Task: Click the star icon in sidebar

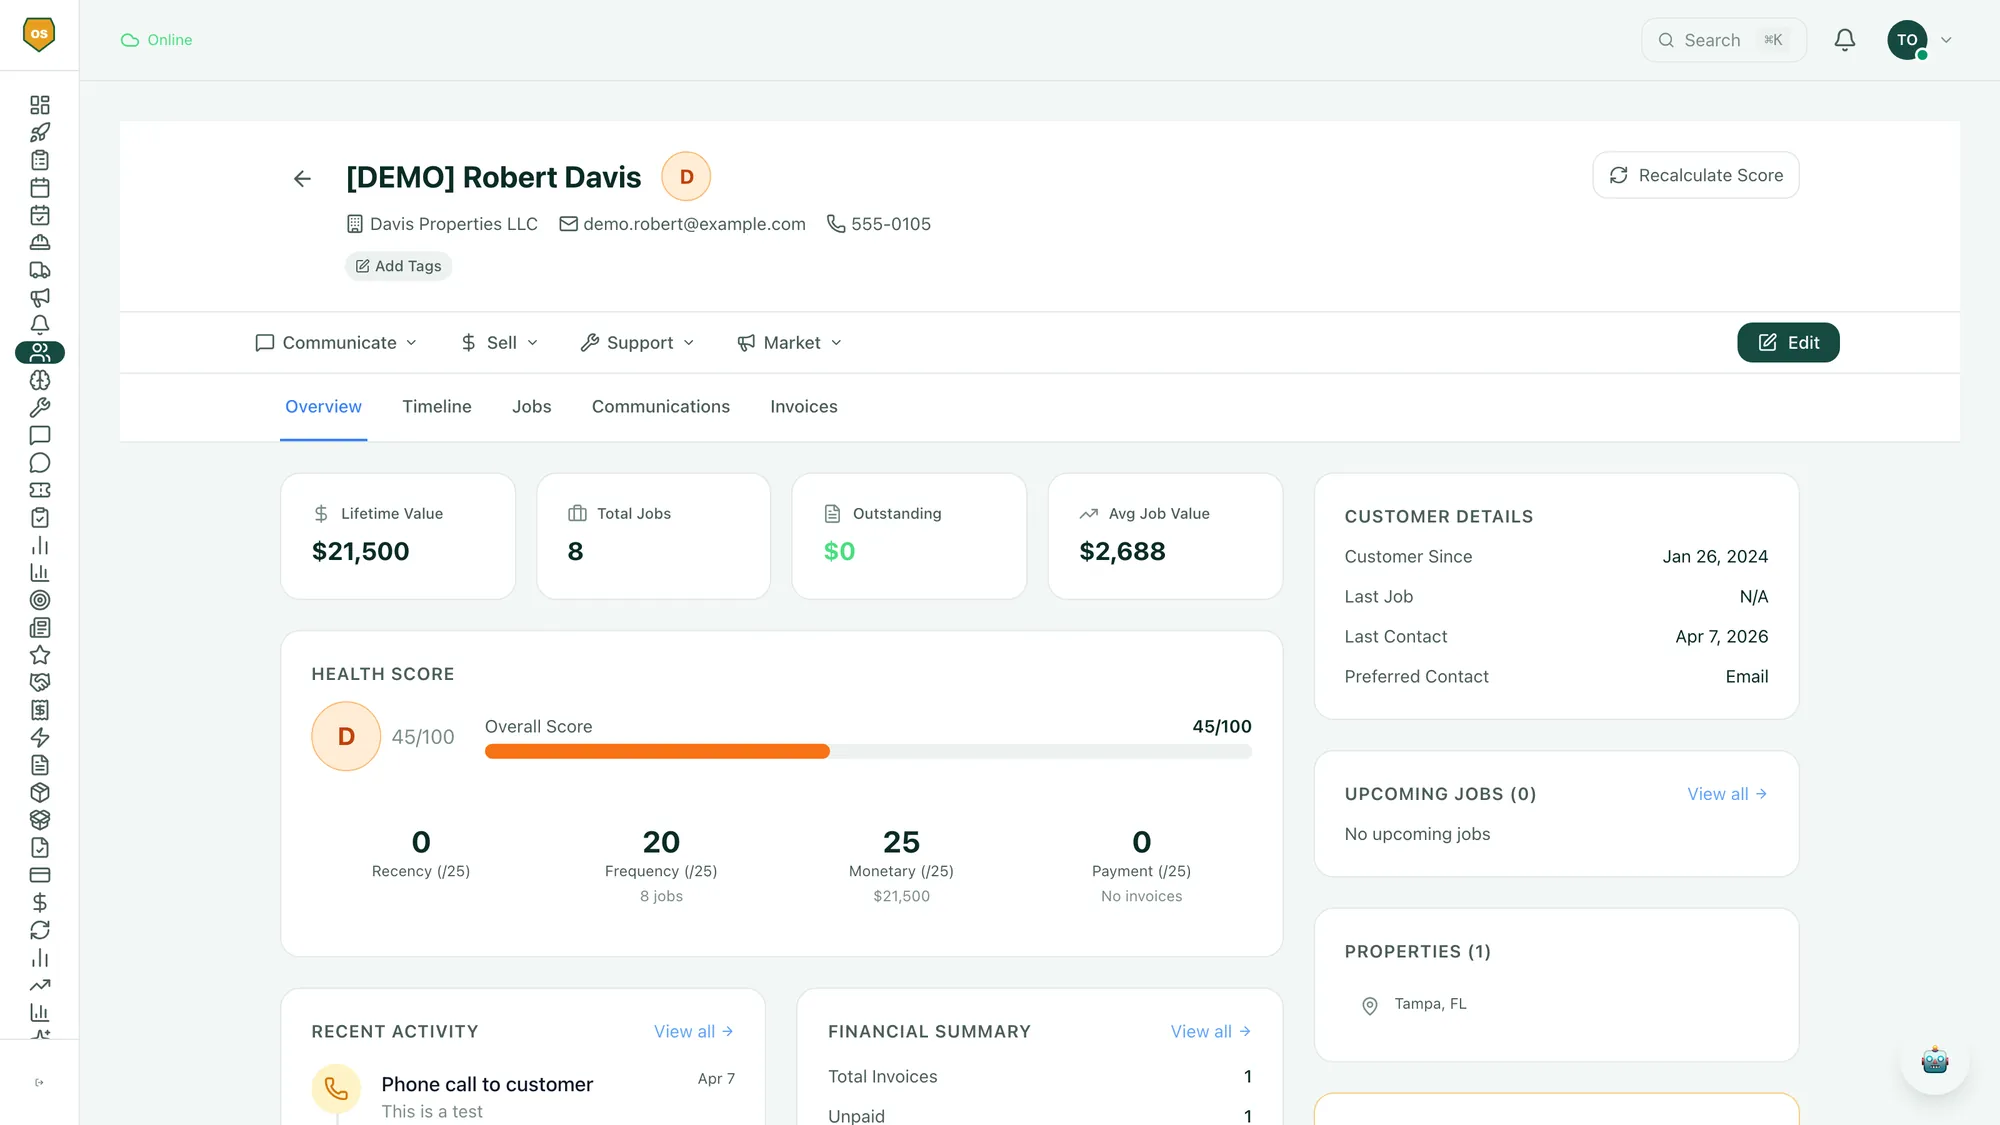Action: pos(39,655)
